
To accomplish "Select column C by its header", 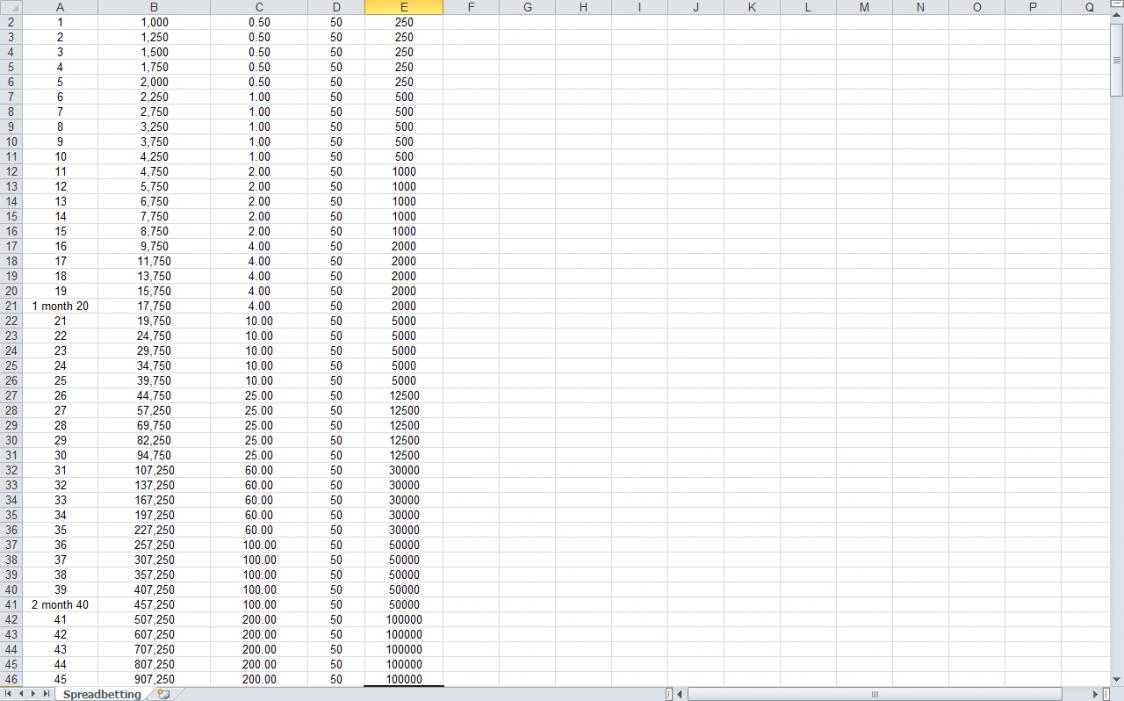I will pos(259,7).
